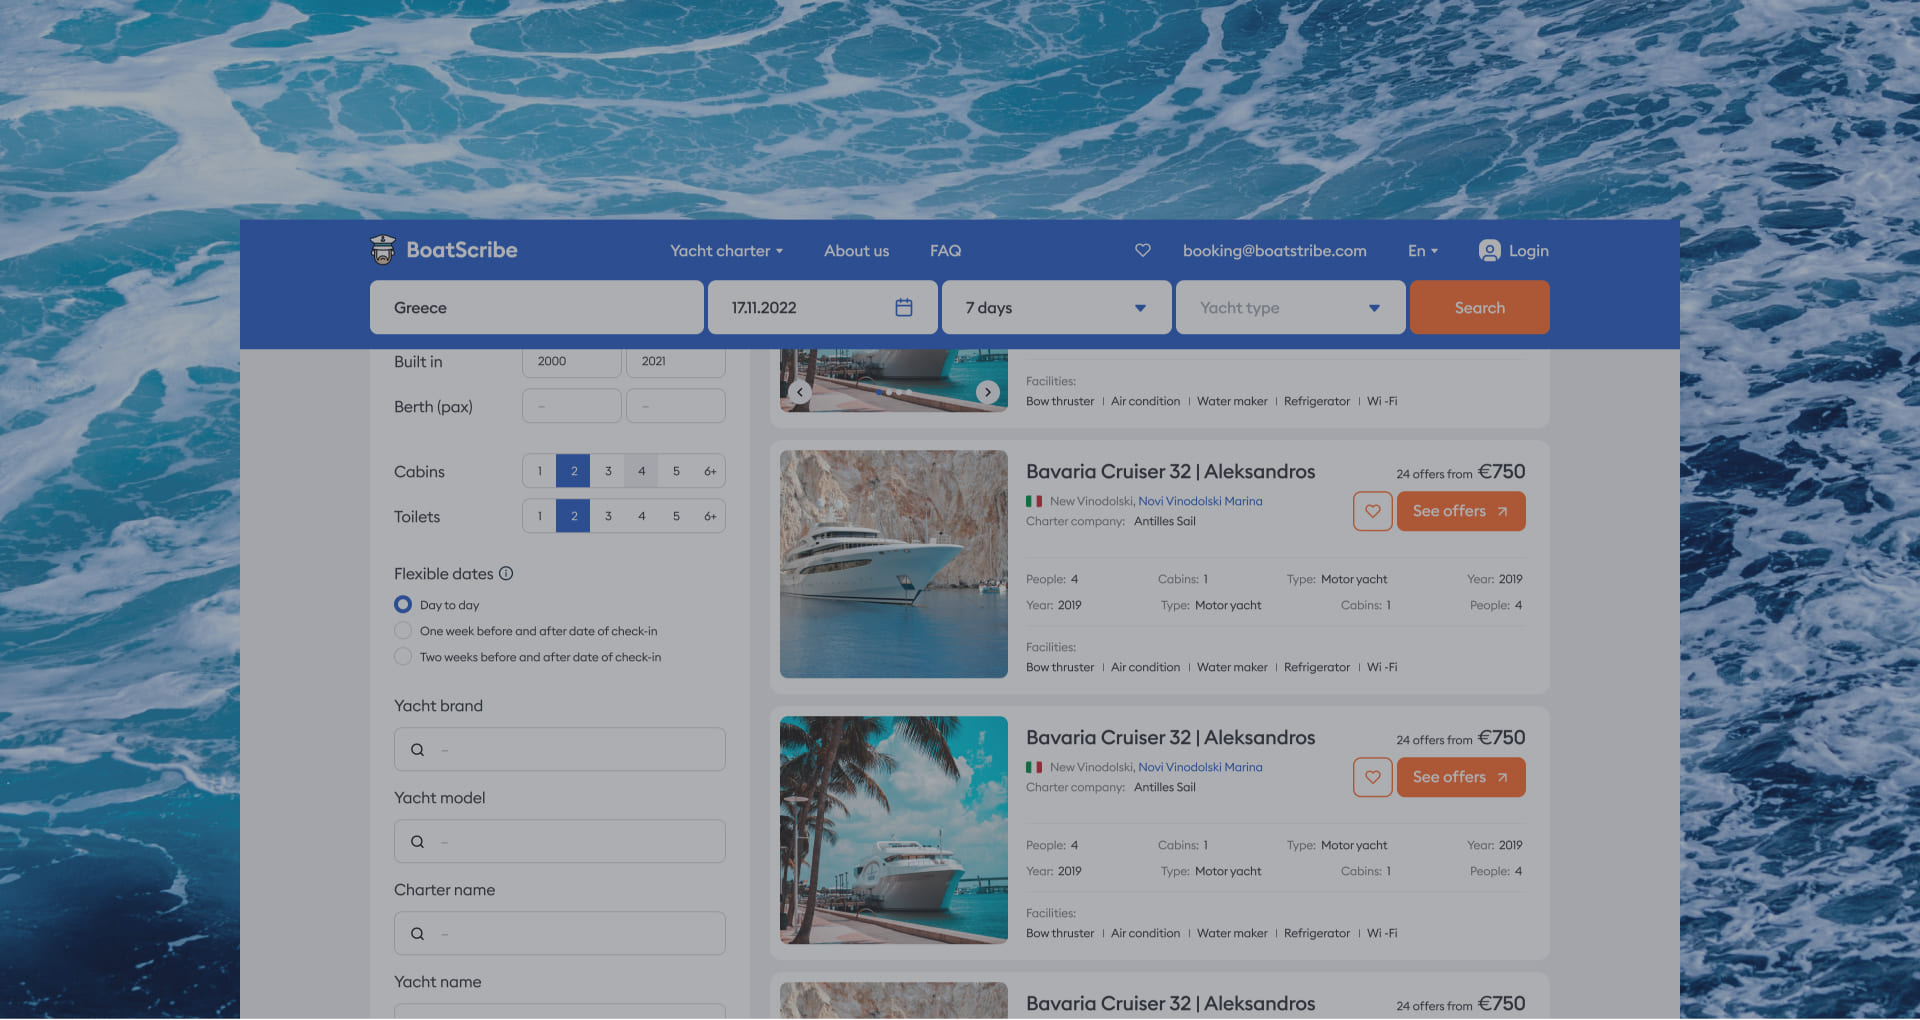Select Two weeks before and after option
This screenshot has height=1020, width=1920.
point(403,657)
